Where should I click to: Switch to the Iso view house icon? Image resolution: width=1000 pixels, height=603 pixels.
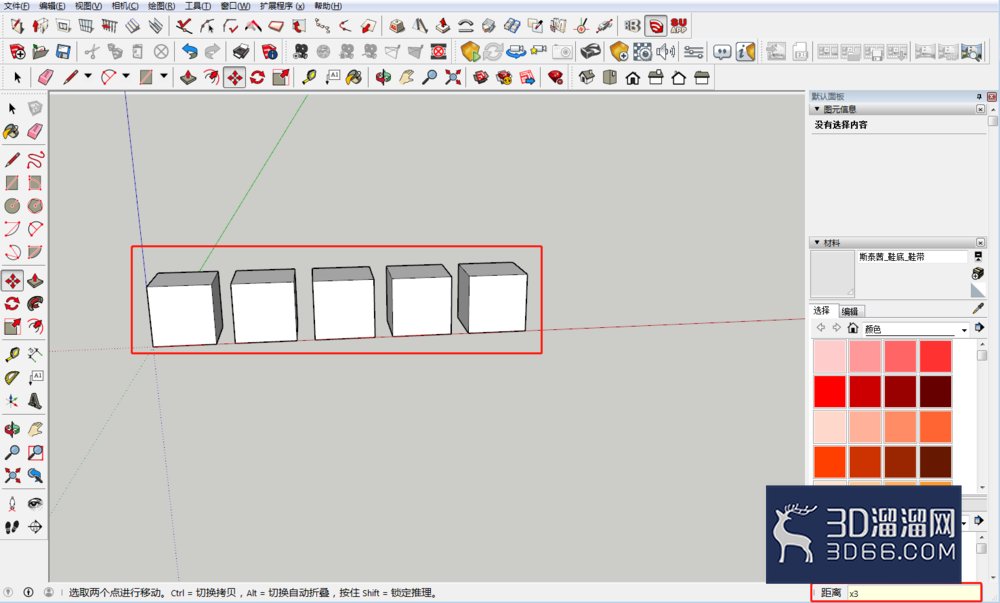pyautogui.click(x=587, y=78)
